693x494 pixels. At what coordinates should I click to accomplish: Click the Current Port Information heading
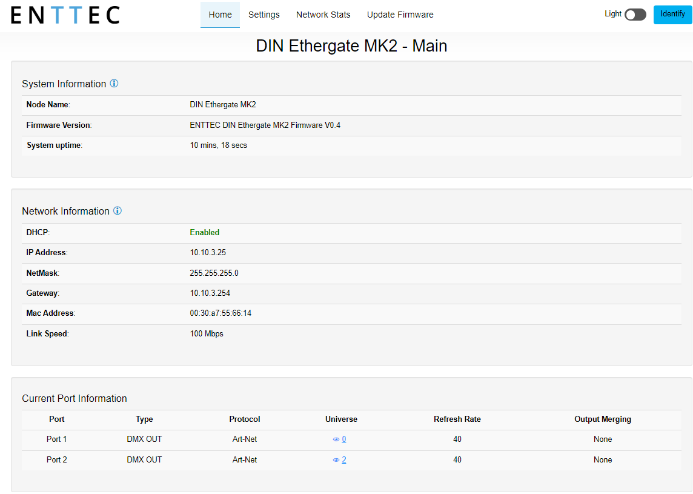[74, 399]
